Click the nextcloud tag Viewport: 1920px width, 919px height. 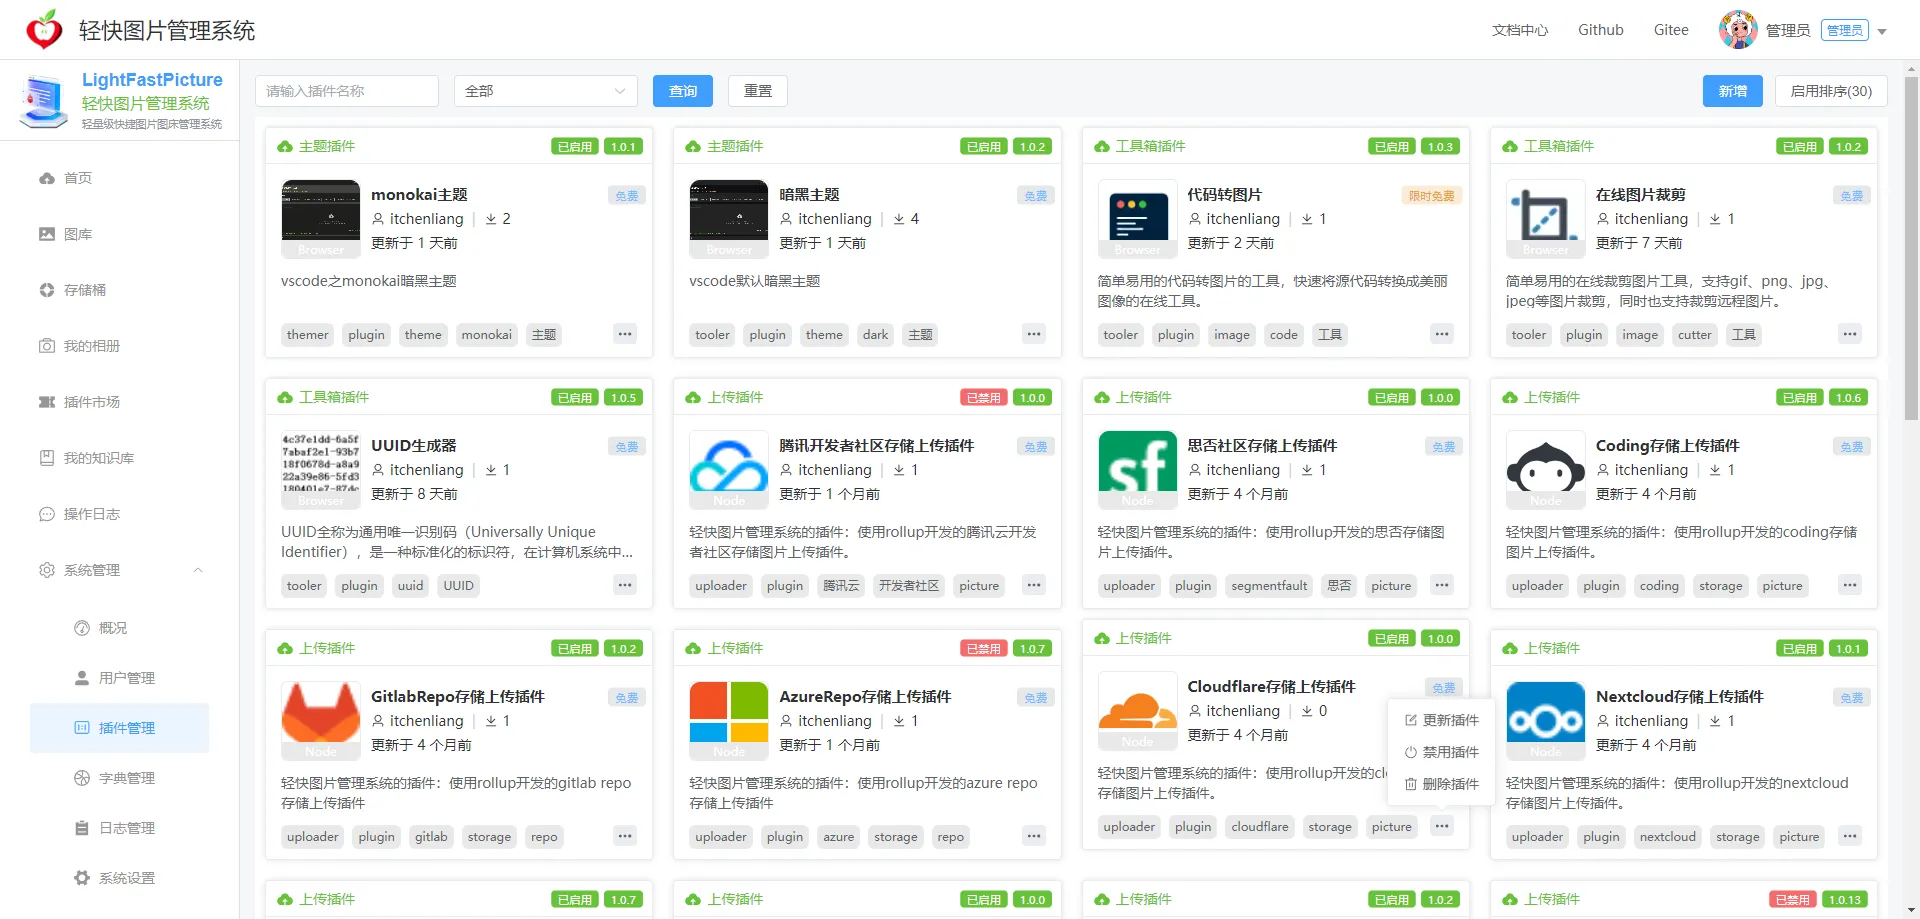pyautogui.click(x=1668, y=837)
